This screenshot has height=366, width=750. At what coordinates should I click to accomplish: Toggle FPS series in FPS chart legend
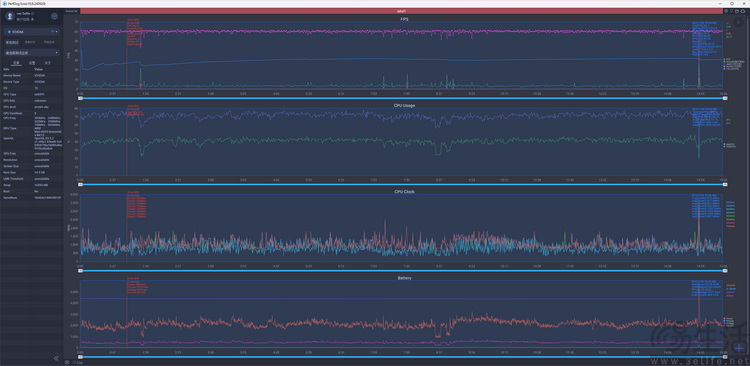(728, 59)
